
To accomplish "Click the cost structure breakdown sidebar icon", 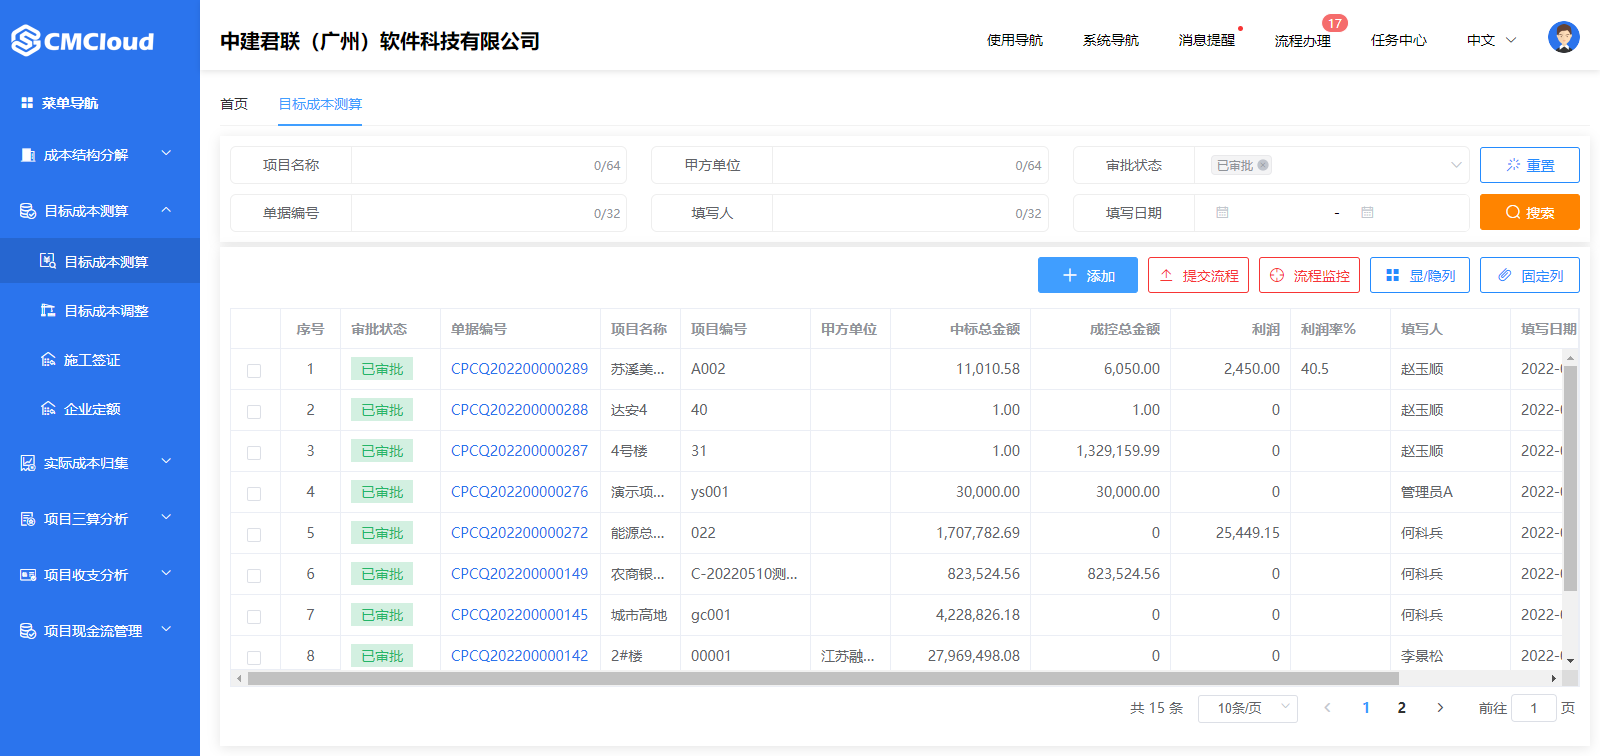I will pyautogui.click(x=28, y=155).
